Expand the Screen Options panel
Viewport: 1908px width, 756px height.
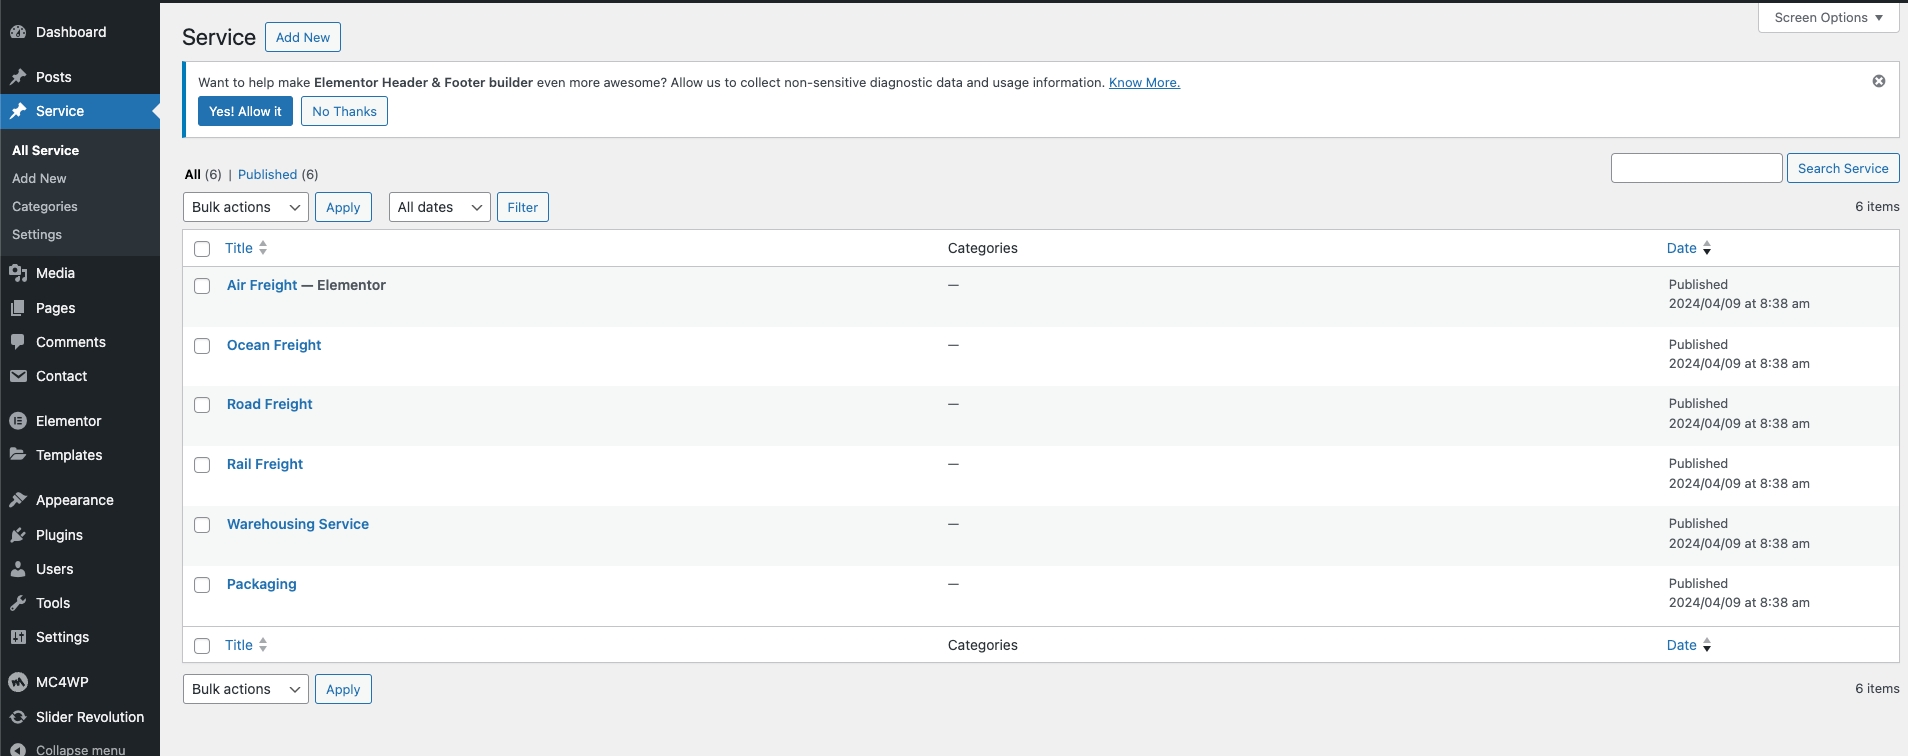(1828, 18)
